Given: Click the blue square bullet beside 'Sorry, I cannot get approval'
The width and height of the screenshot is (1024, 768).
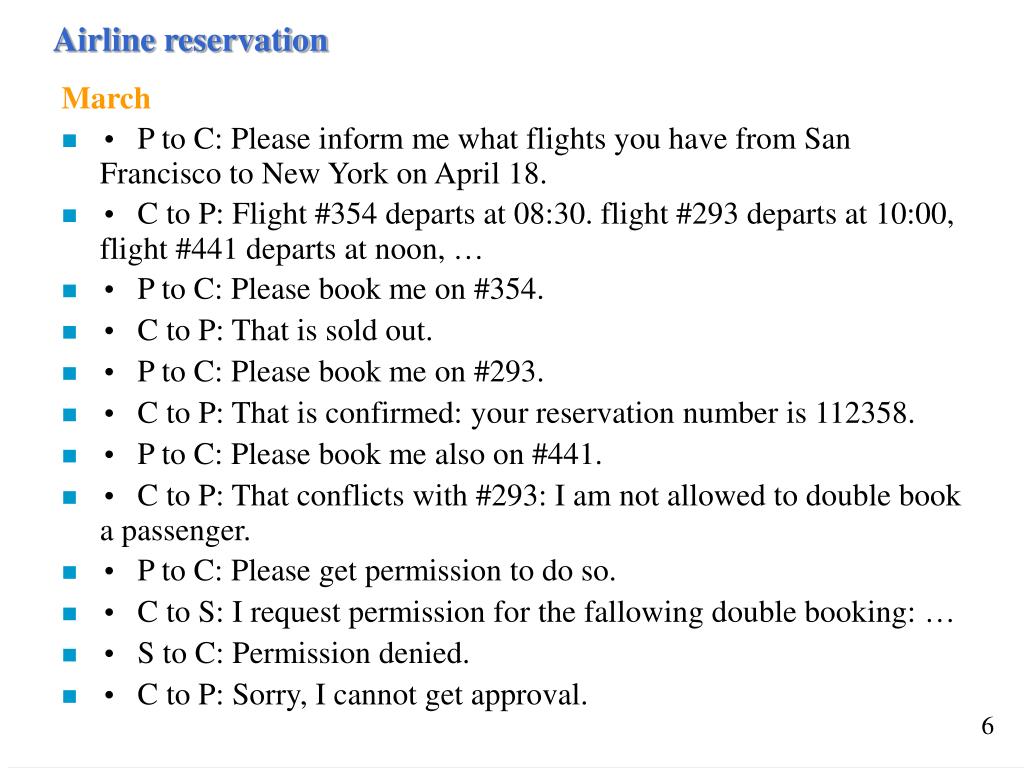Looking at the screenshot, I should click(x=69, y=696).
